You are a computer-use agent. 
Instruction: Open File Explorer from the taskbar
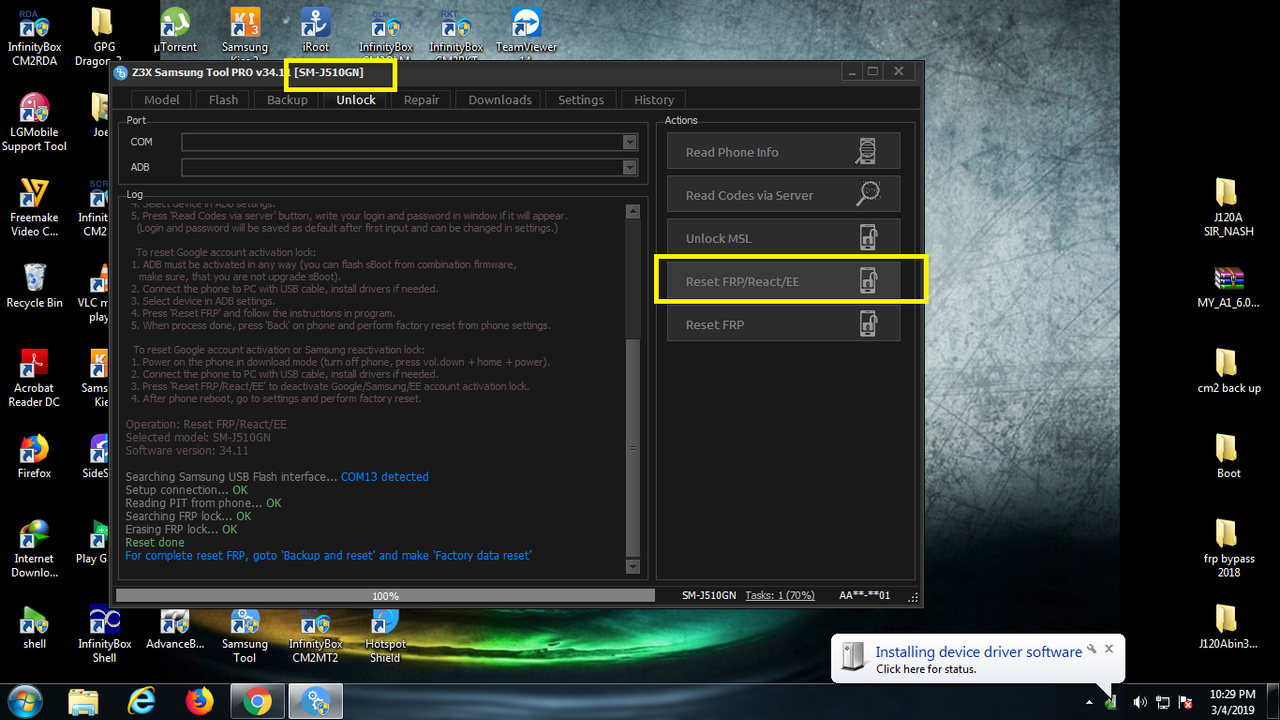pyautogui.click(x=85, y=702)
